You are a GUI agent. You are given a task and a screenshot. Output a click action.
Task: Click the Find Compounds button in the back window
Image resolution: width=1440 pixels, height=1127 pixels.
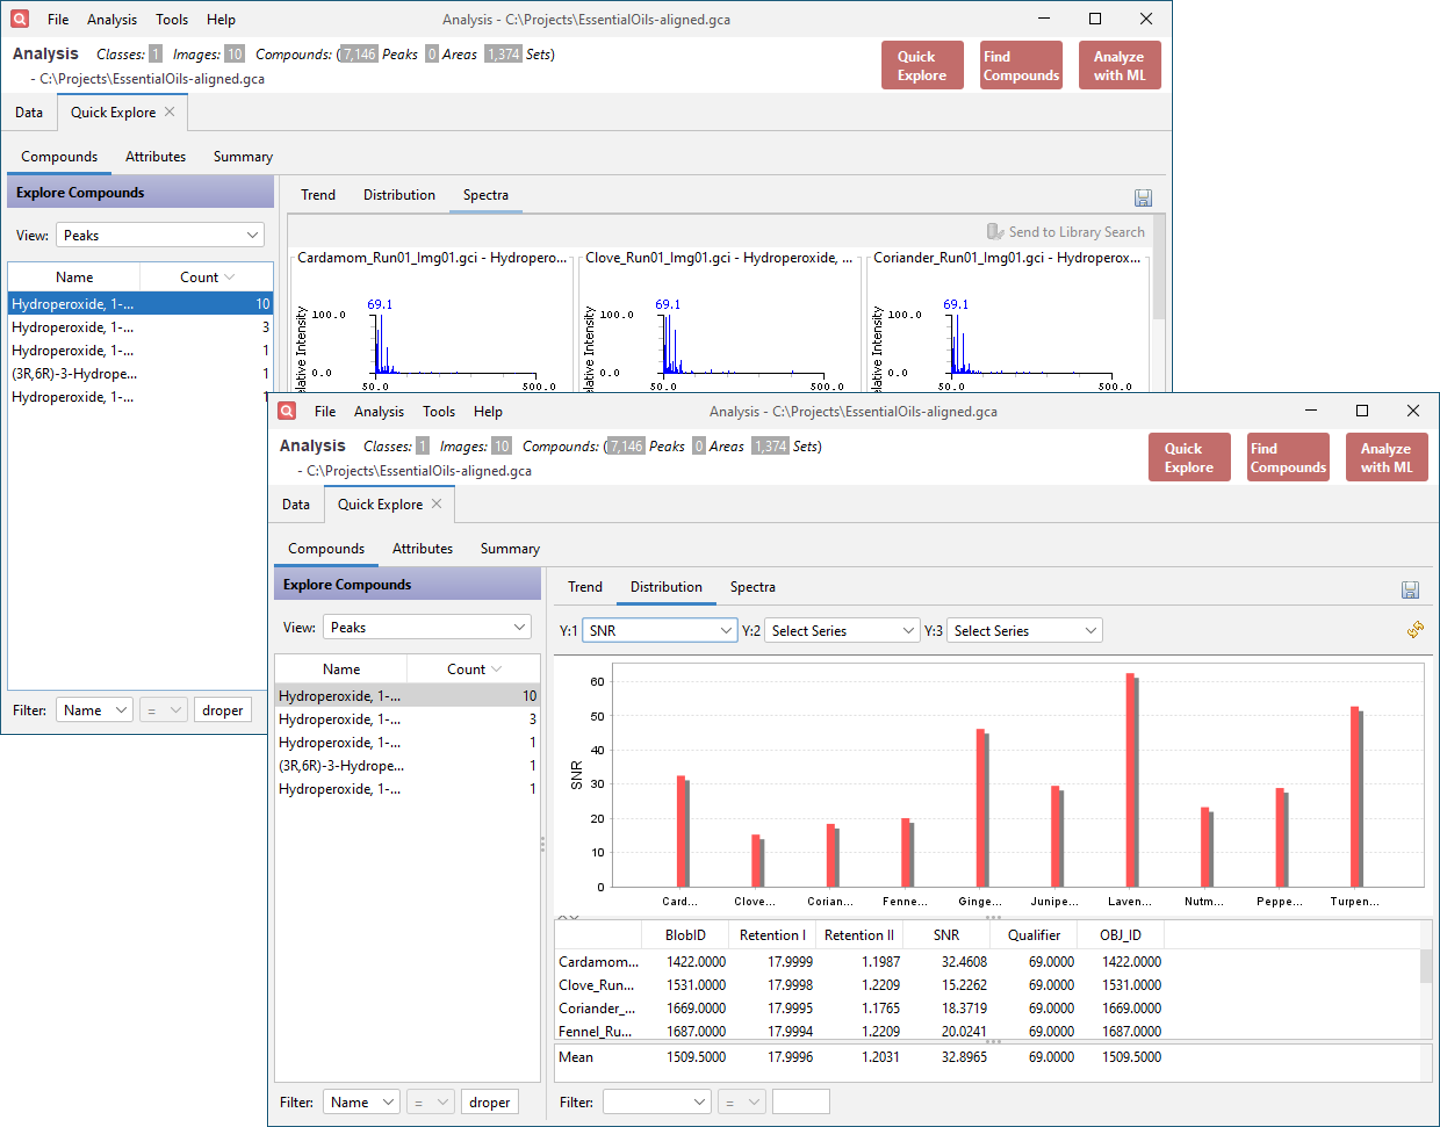point(1021,65)
